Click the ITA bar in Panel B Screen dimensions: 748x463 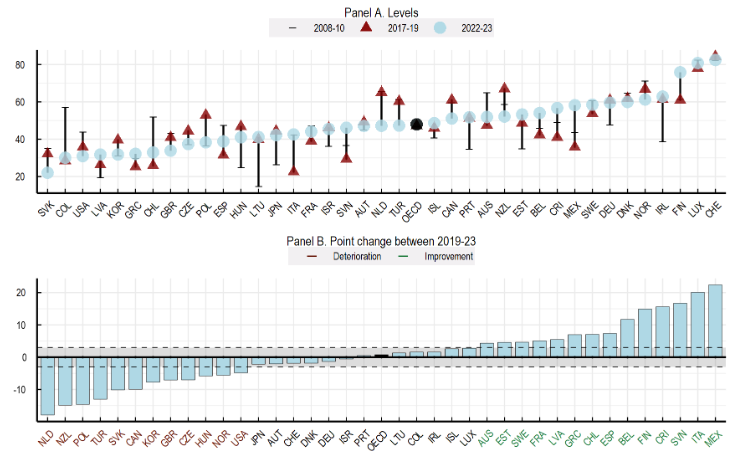click(697, 324)
